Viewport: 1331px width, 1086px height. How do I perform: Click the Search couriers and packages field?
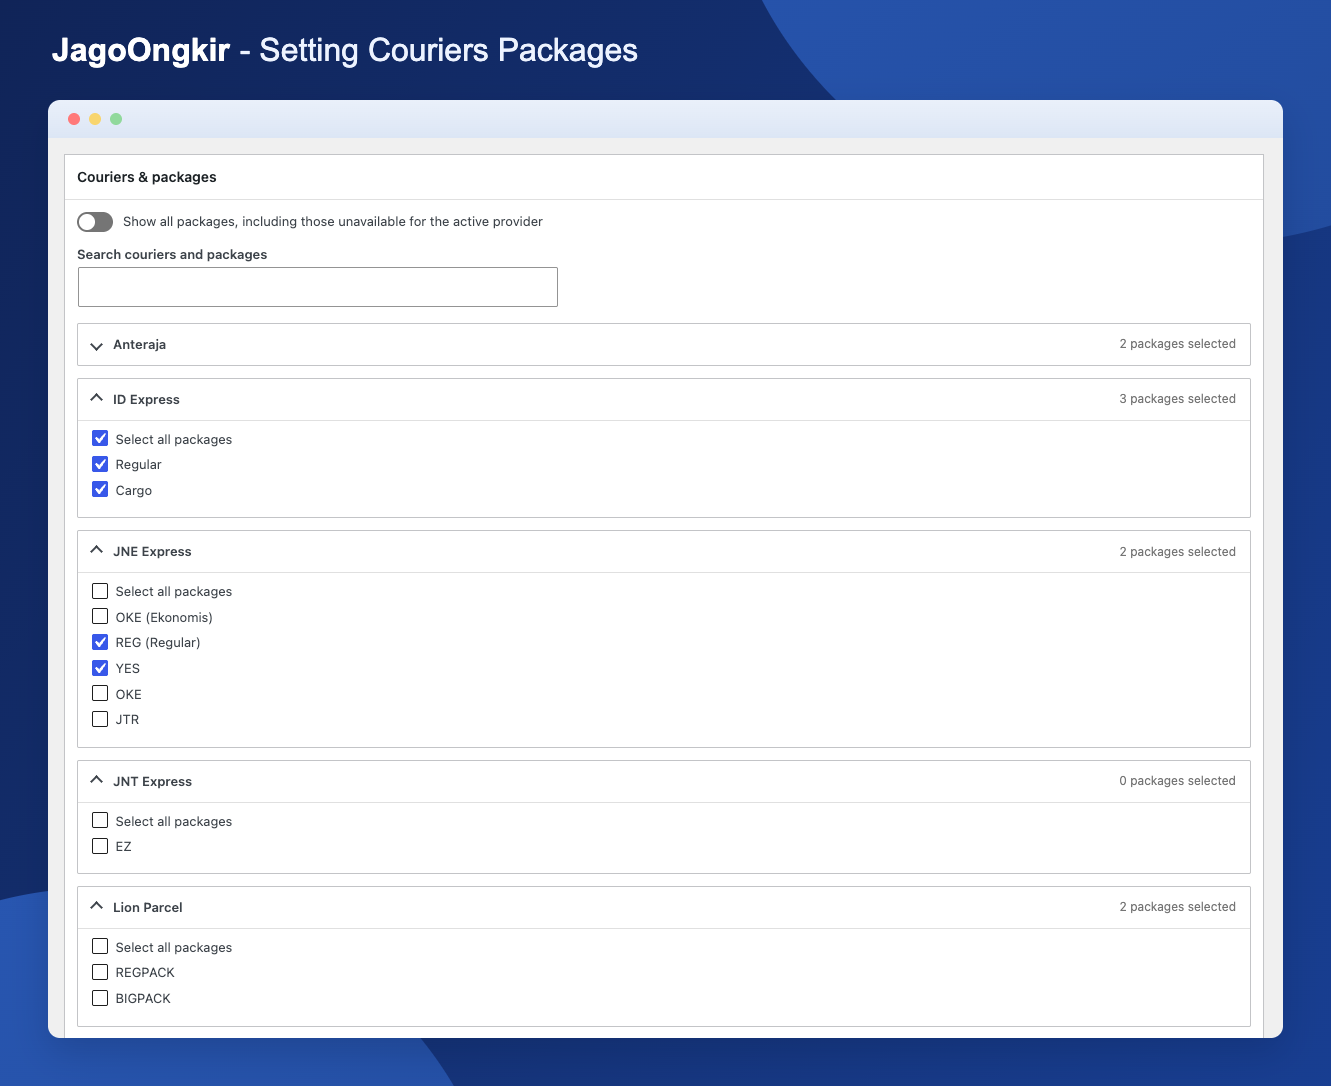[x=318, y=287]
